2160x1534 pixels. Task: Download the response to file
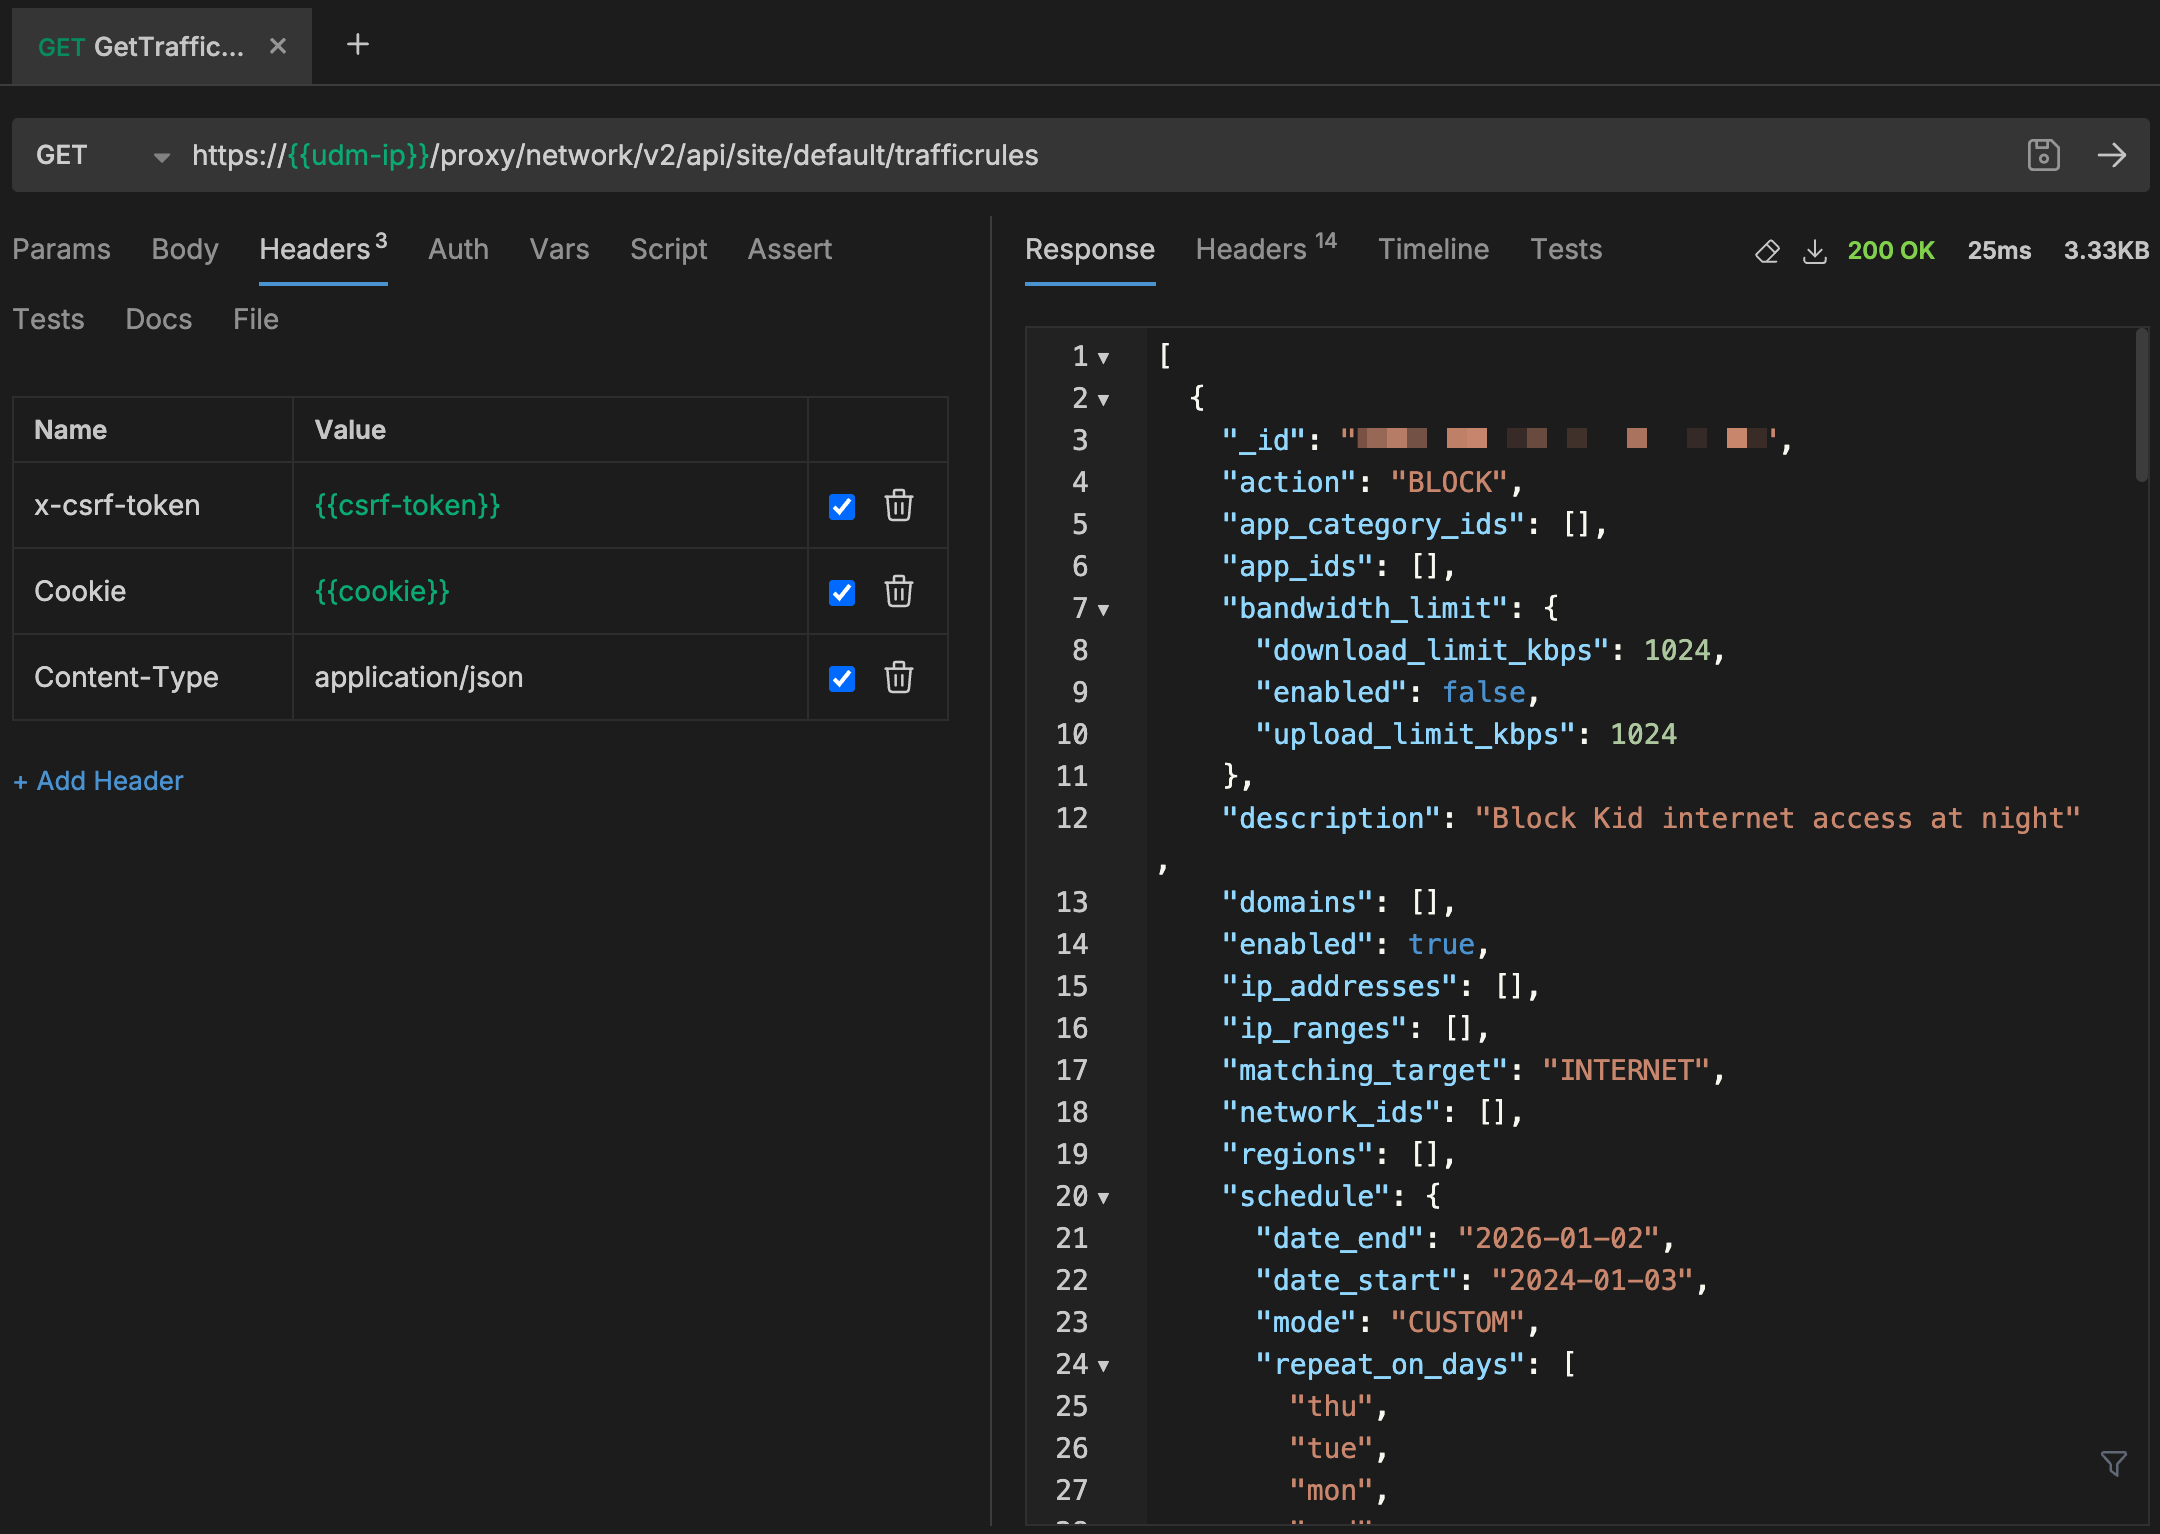(1814, 251)
